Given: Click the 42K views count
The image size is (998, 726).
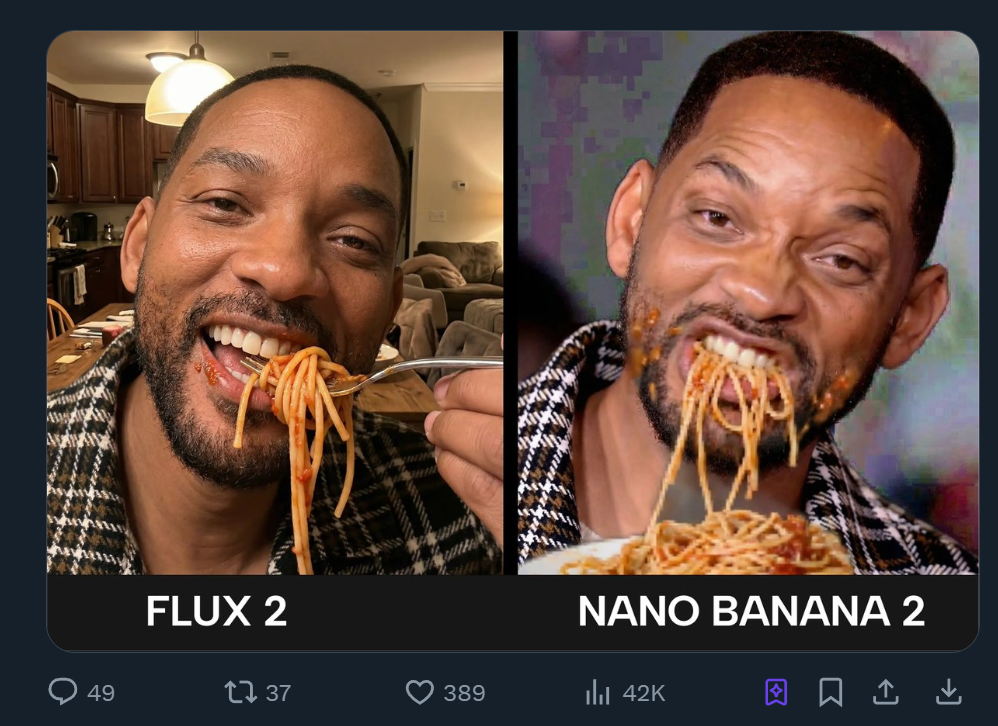Looking at the screenshot, I should coord(644,693).
